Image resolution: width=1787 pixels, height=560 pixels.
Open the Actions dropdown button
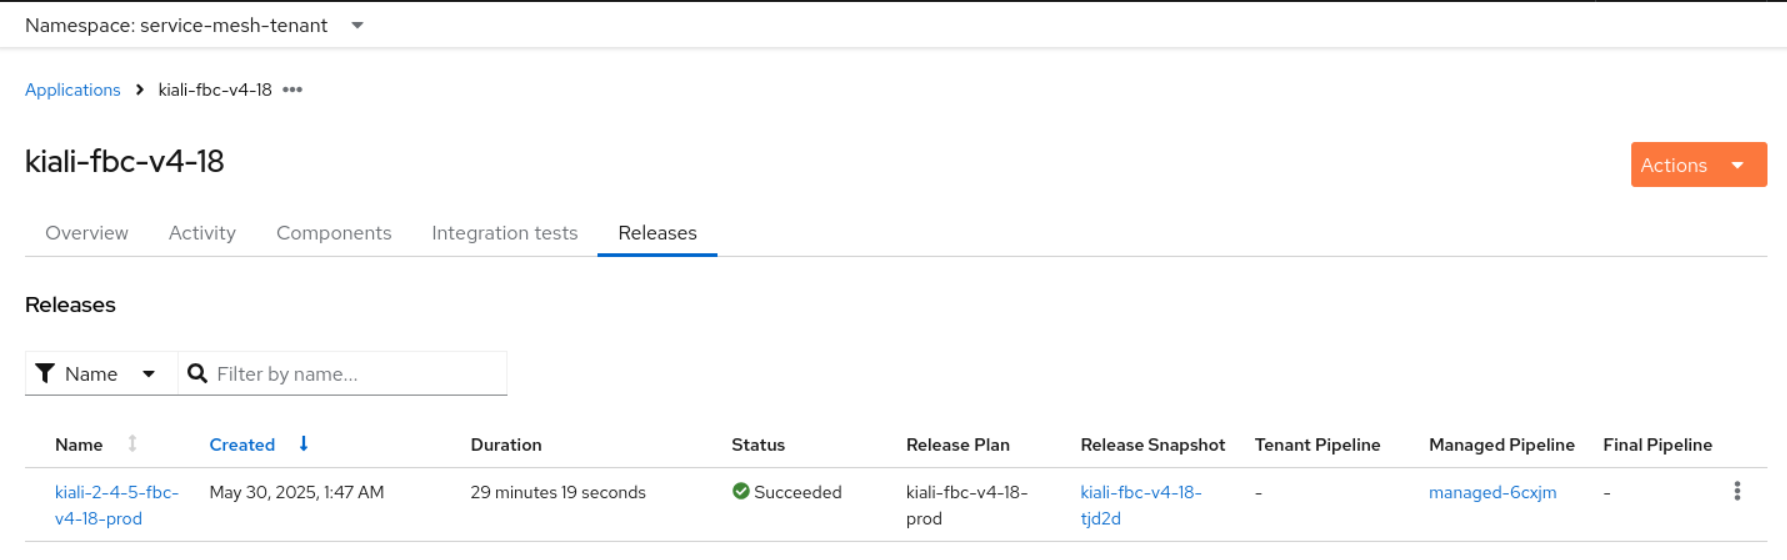(x=1698, y=165)
